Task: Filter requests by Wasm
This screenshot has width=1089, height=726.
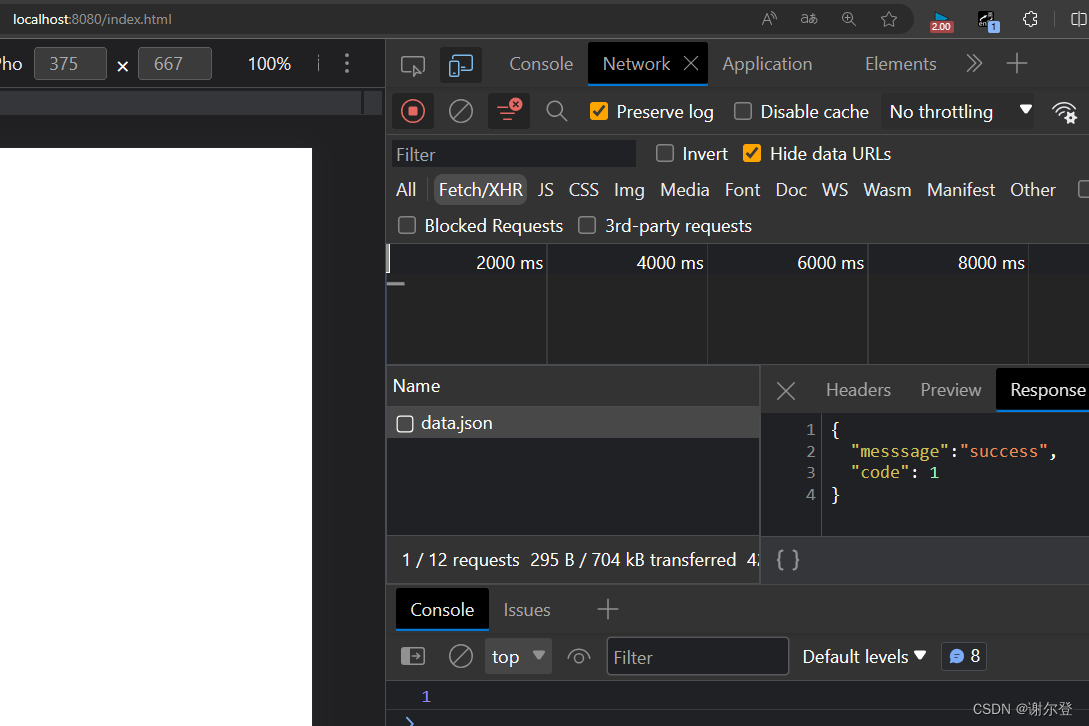Action: [887, 190]
